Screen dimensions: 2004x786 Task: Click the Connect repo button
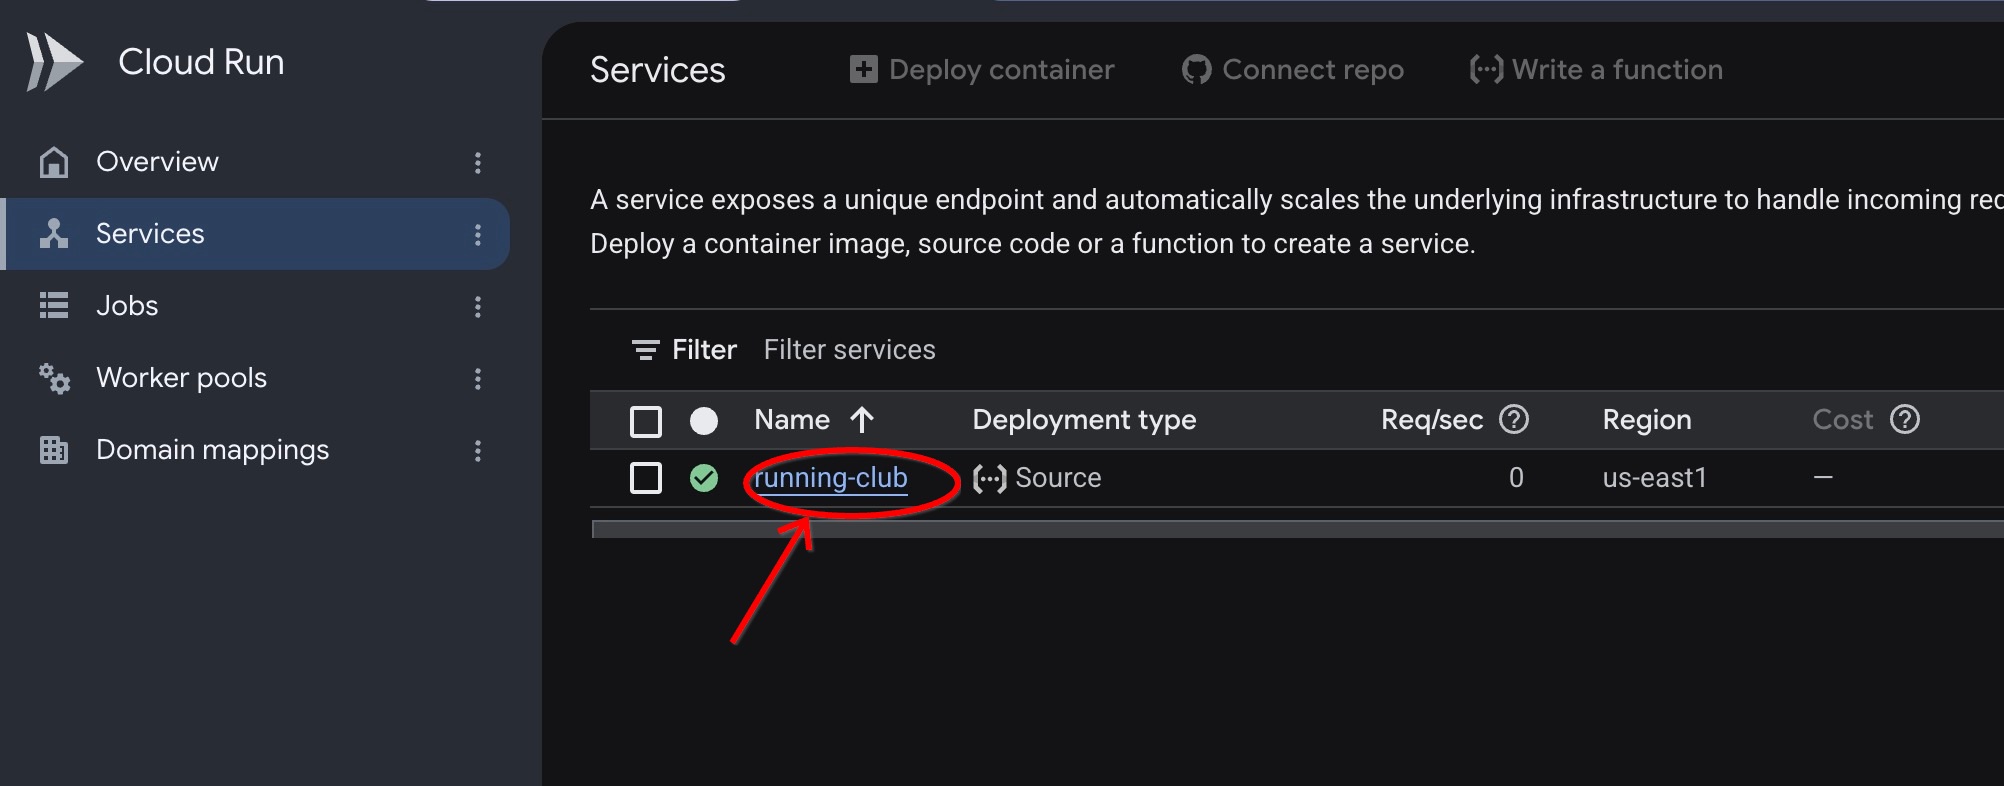pyautogui.click(x=1292, y=70)
